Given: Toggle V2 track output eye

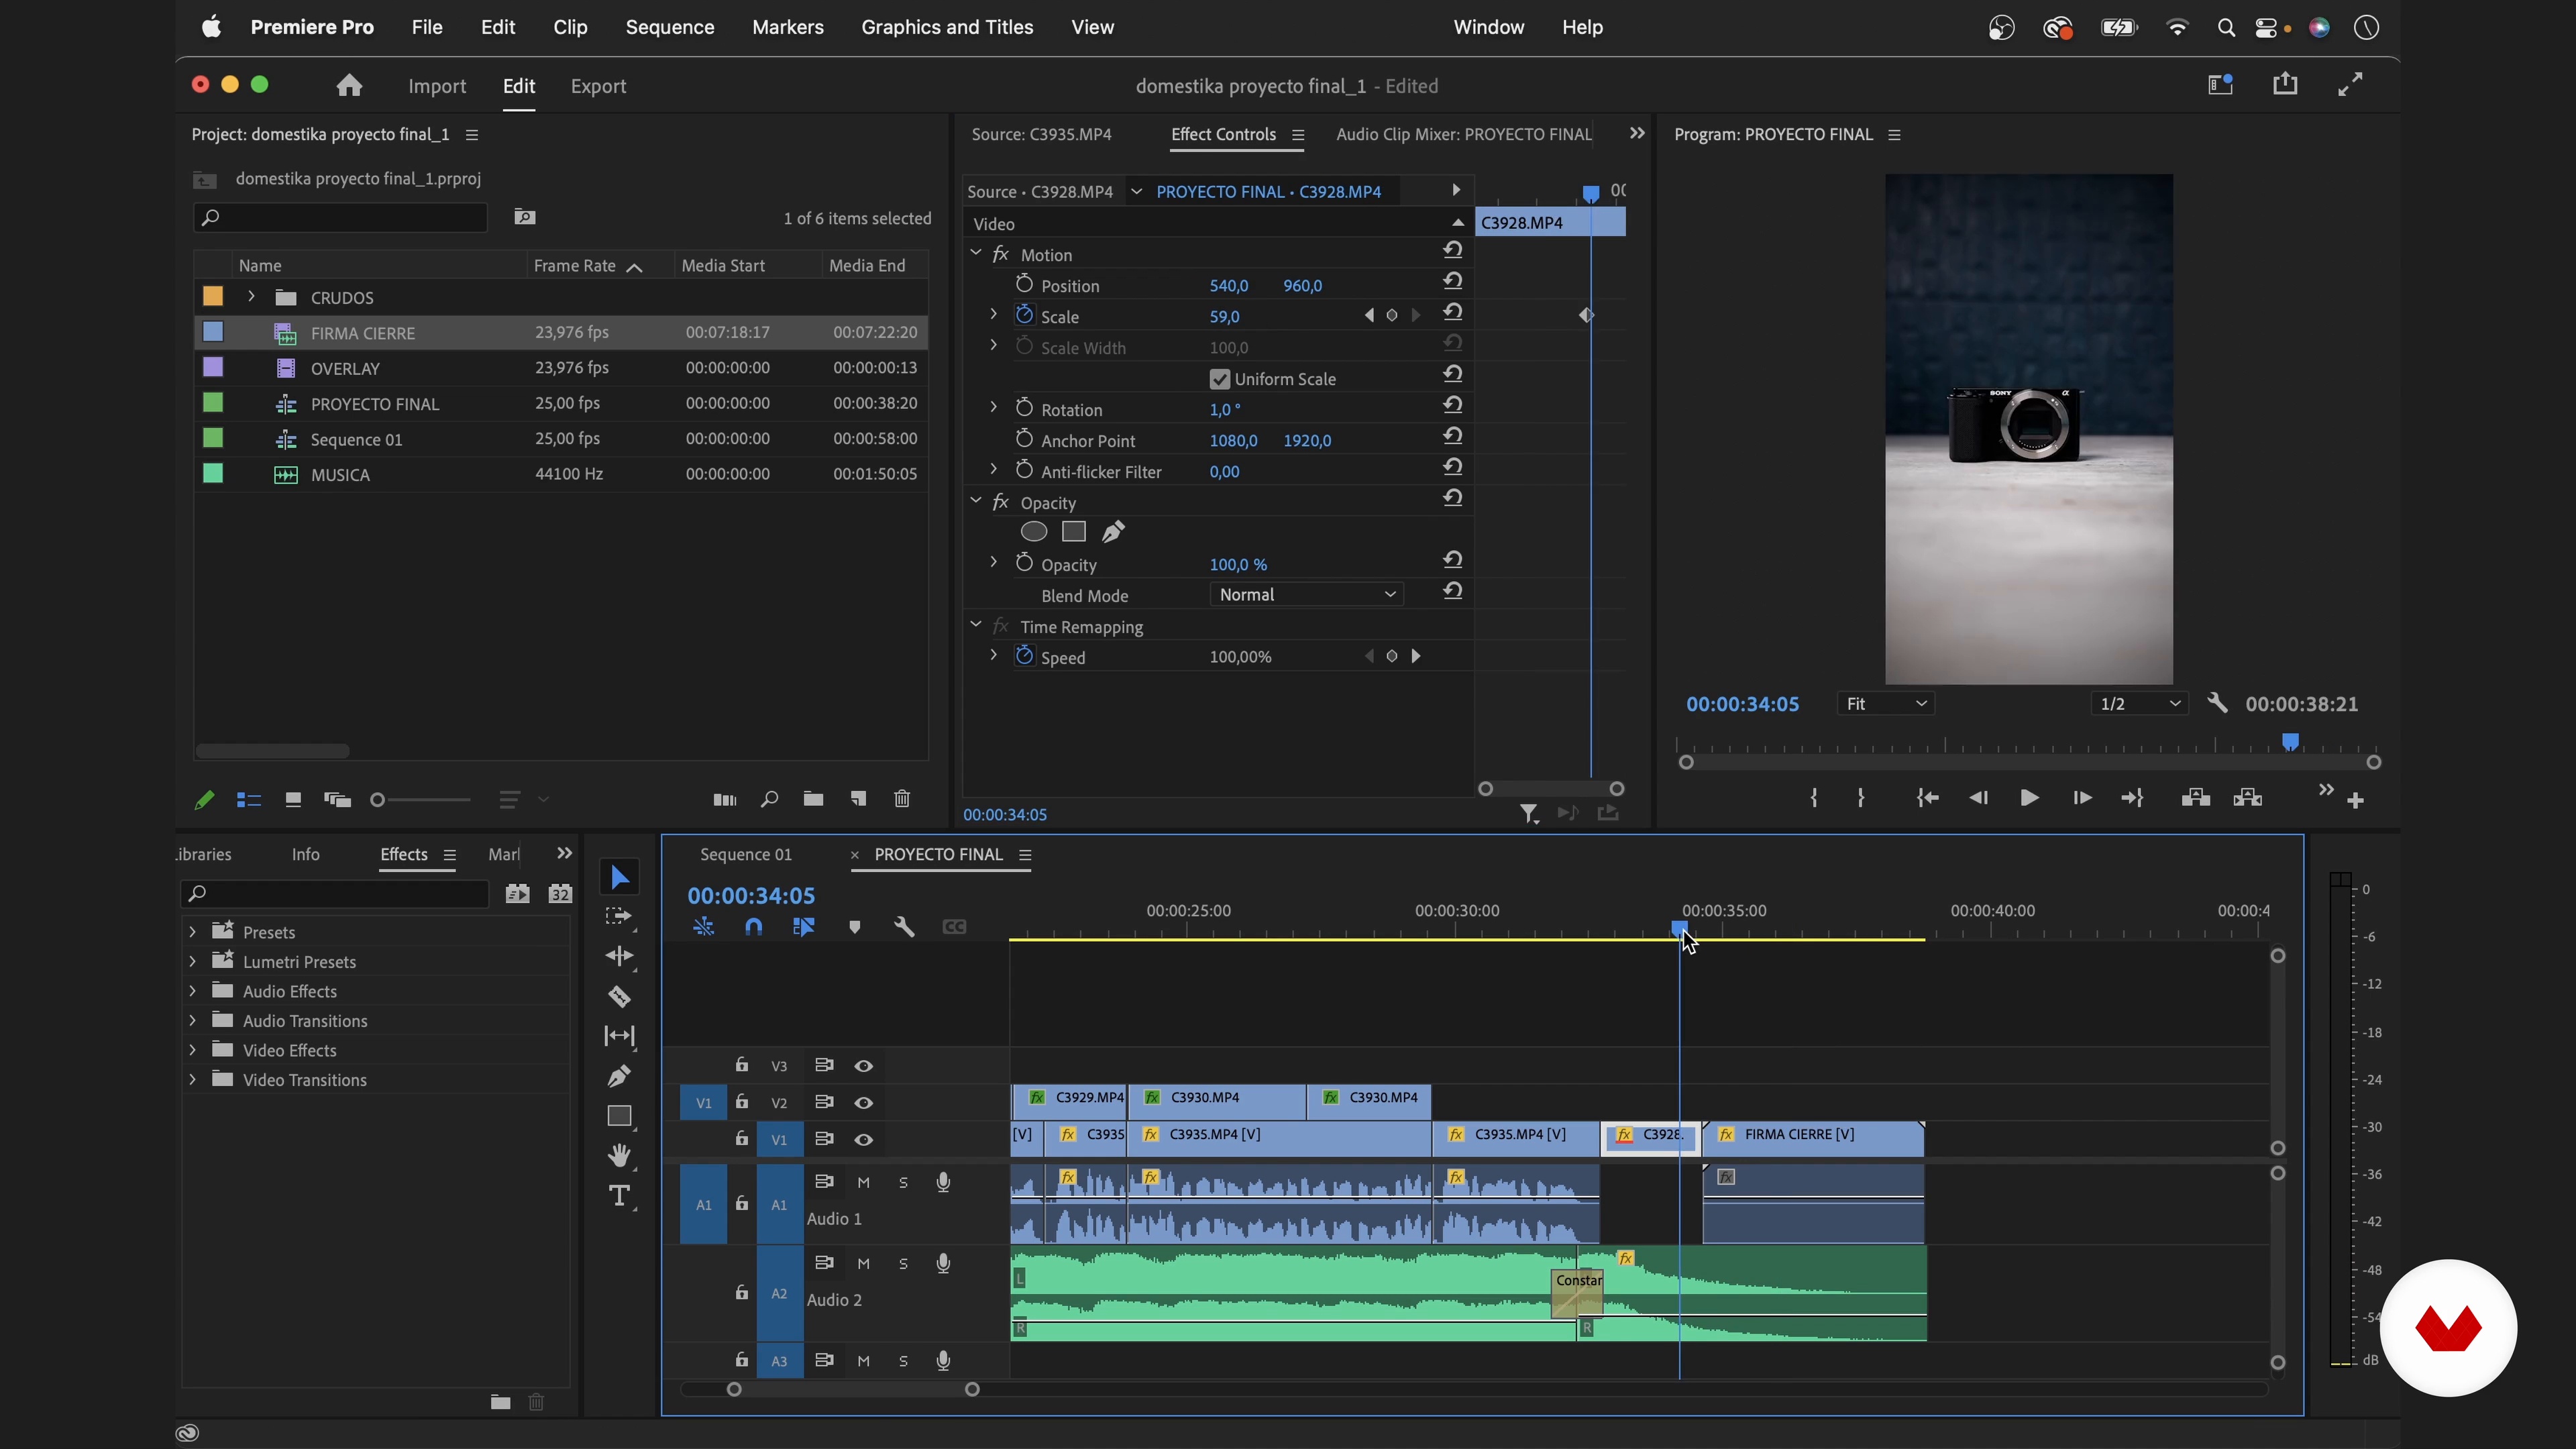Looking at the screenshot, I should (x=864, y=1103).
